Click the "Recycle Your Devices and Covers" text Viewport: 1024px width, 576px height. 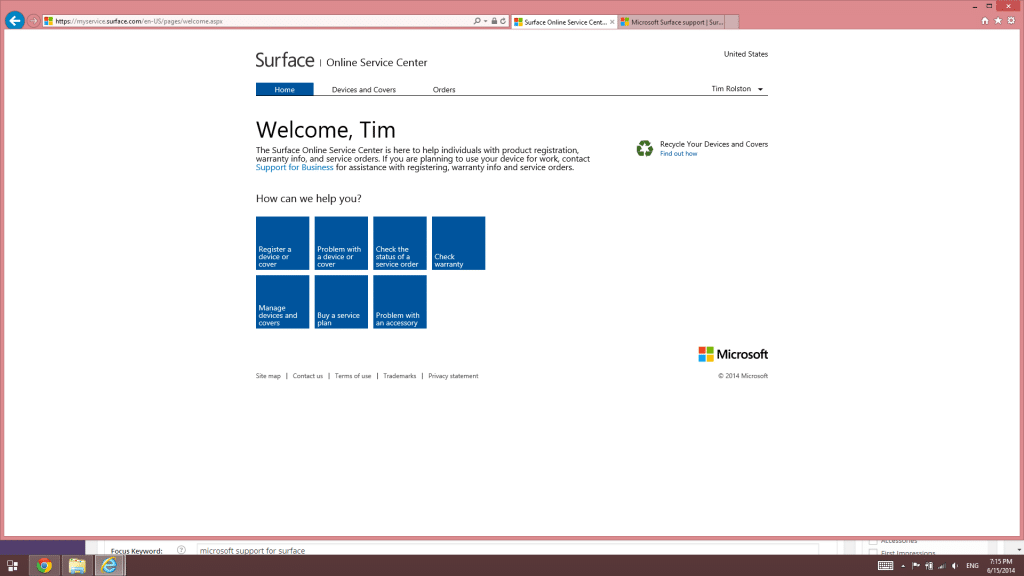point(714,144)
